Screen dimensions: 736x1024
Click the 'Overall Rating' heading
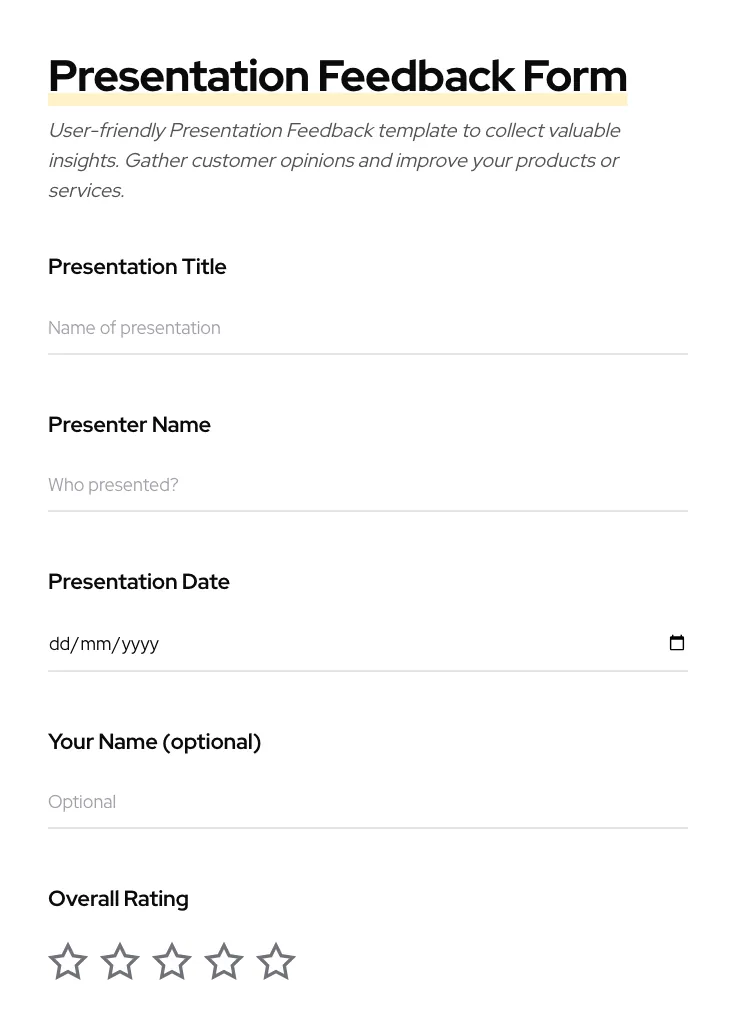[118, 898]
